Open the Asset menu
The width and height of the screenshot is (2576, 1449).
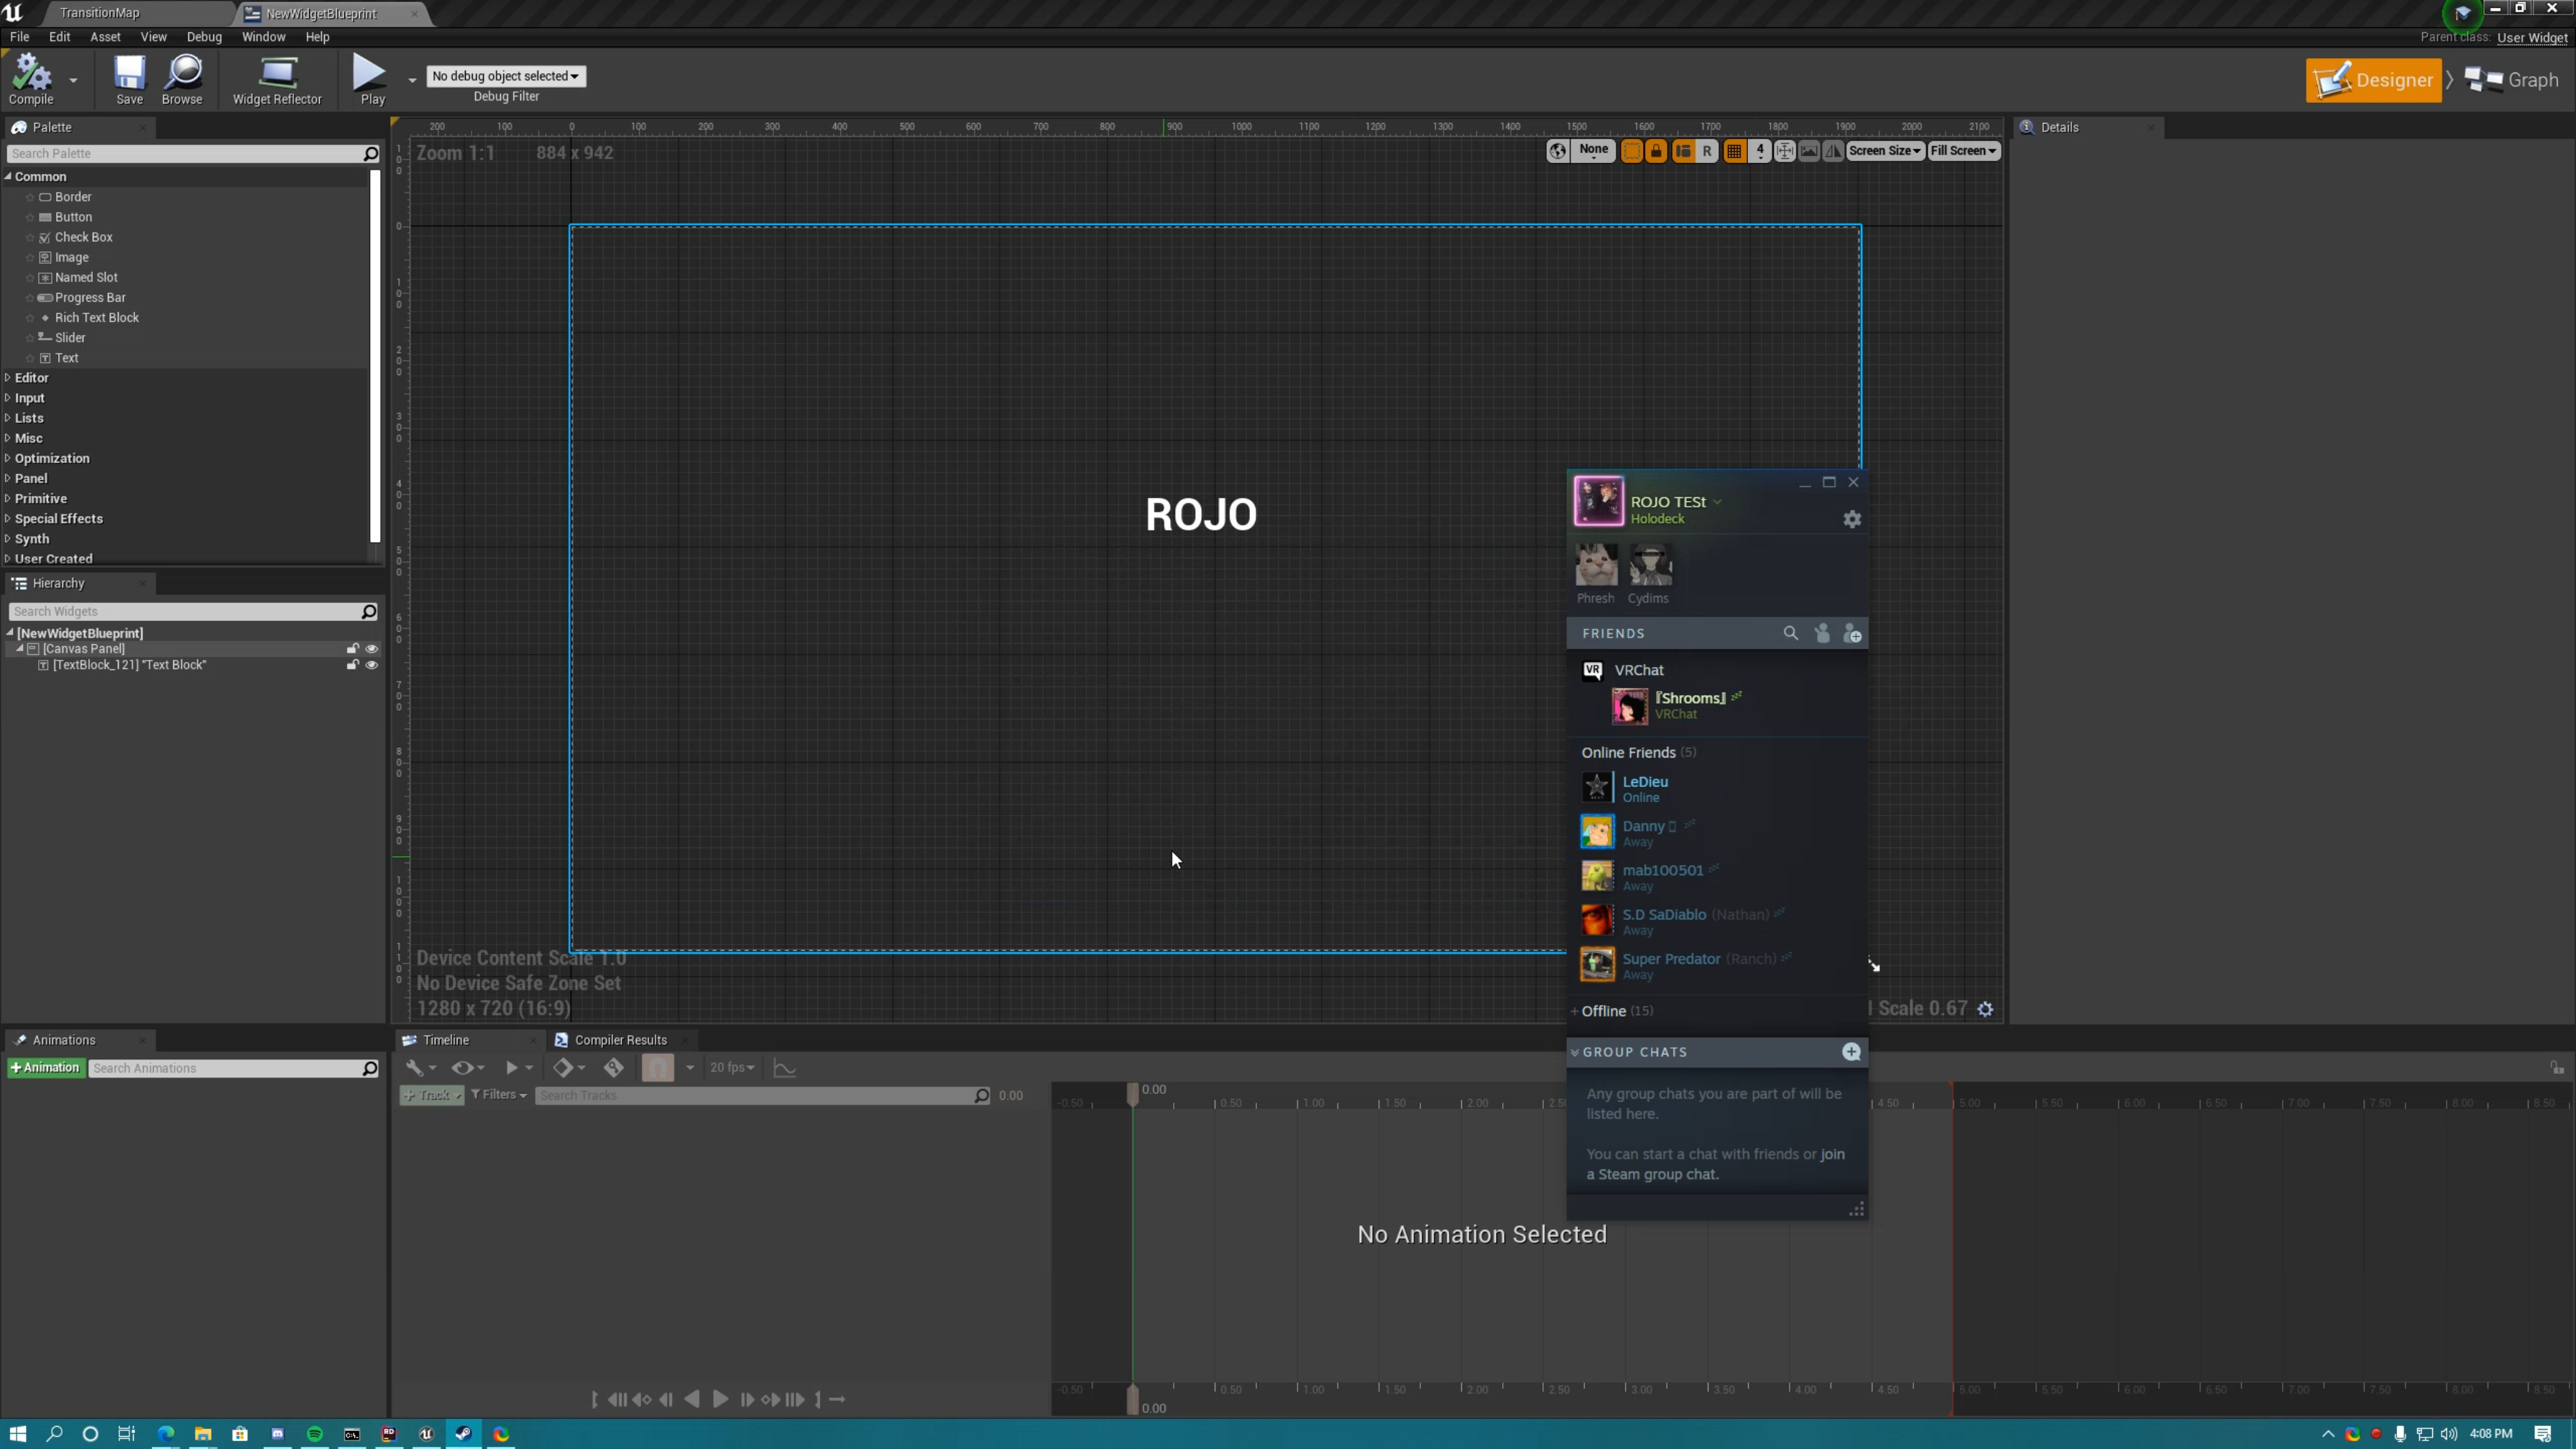point(105,37)
